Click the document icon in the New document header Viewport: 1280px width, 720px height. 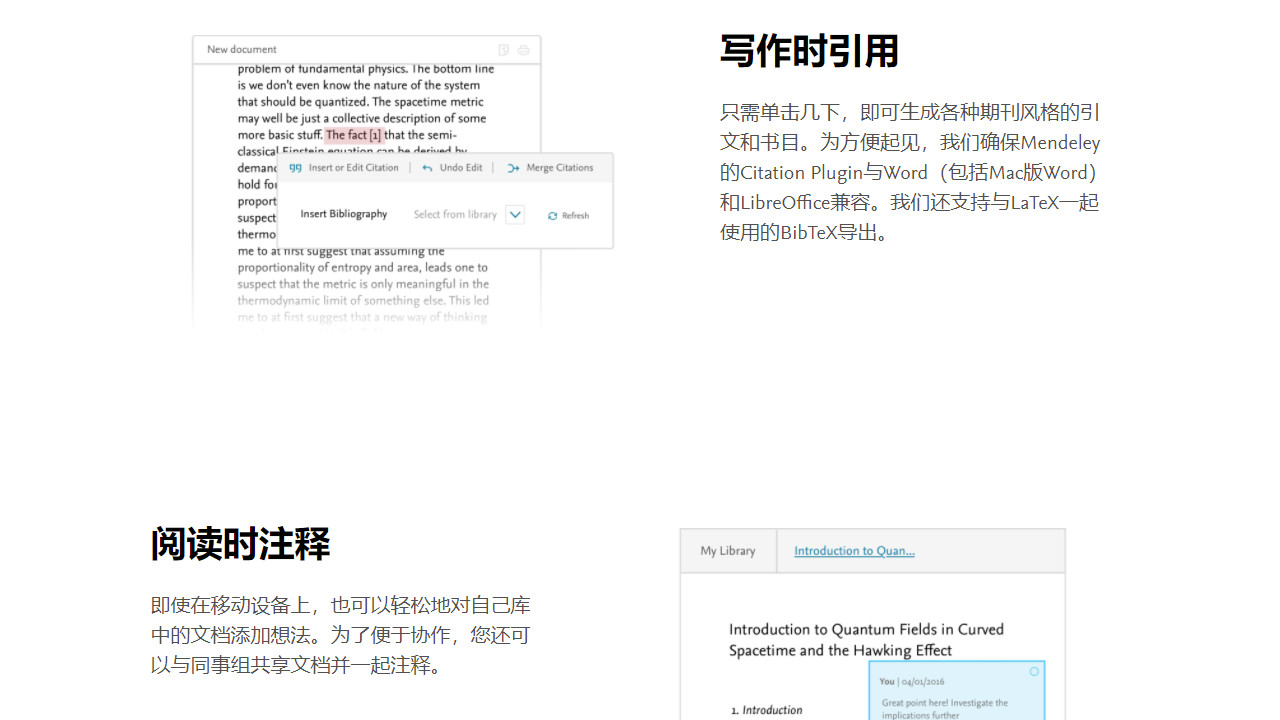503,48
